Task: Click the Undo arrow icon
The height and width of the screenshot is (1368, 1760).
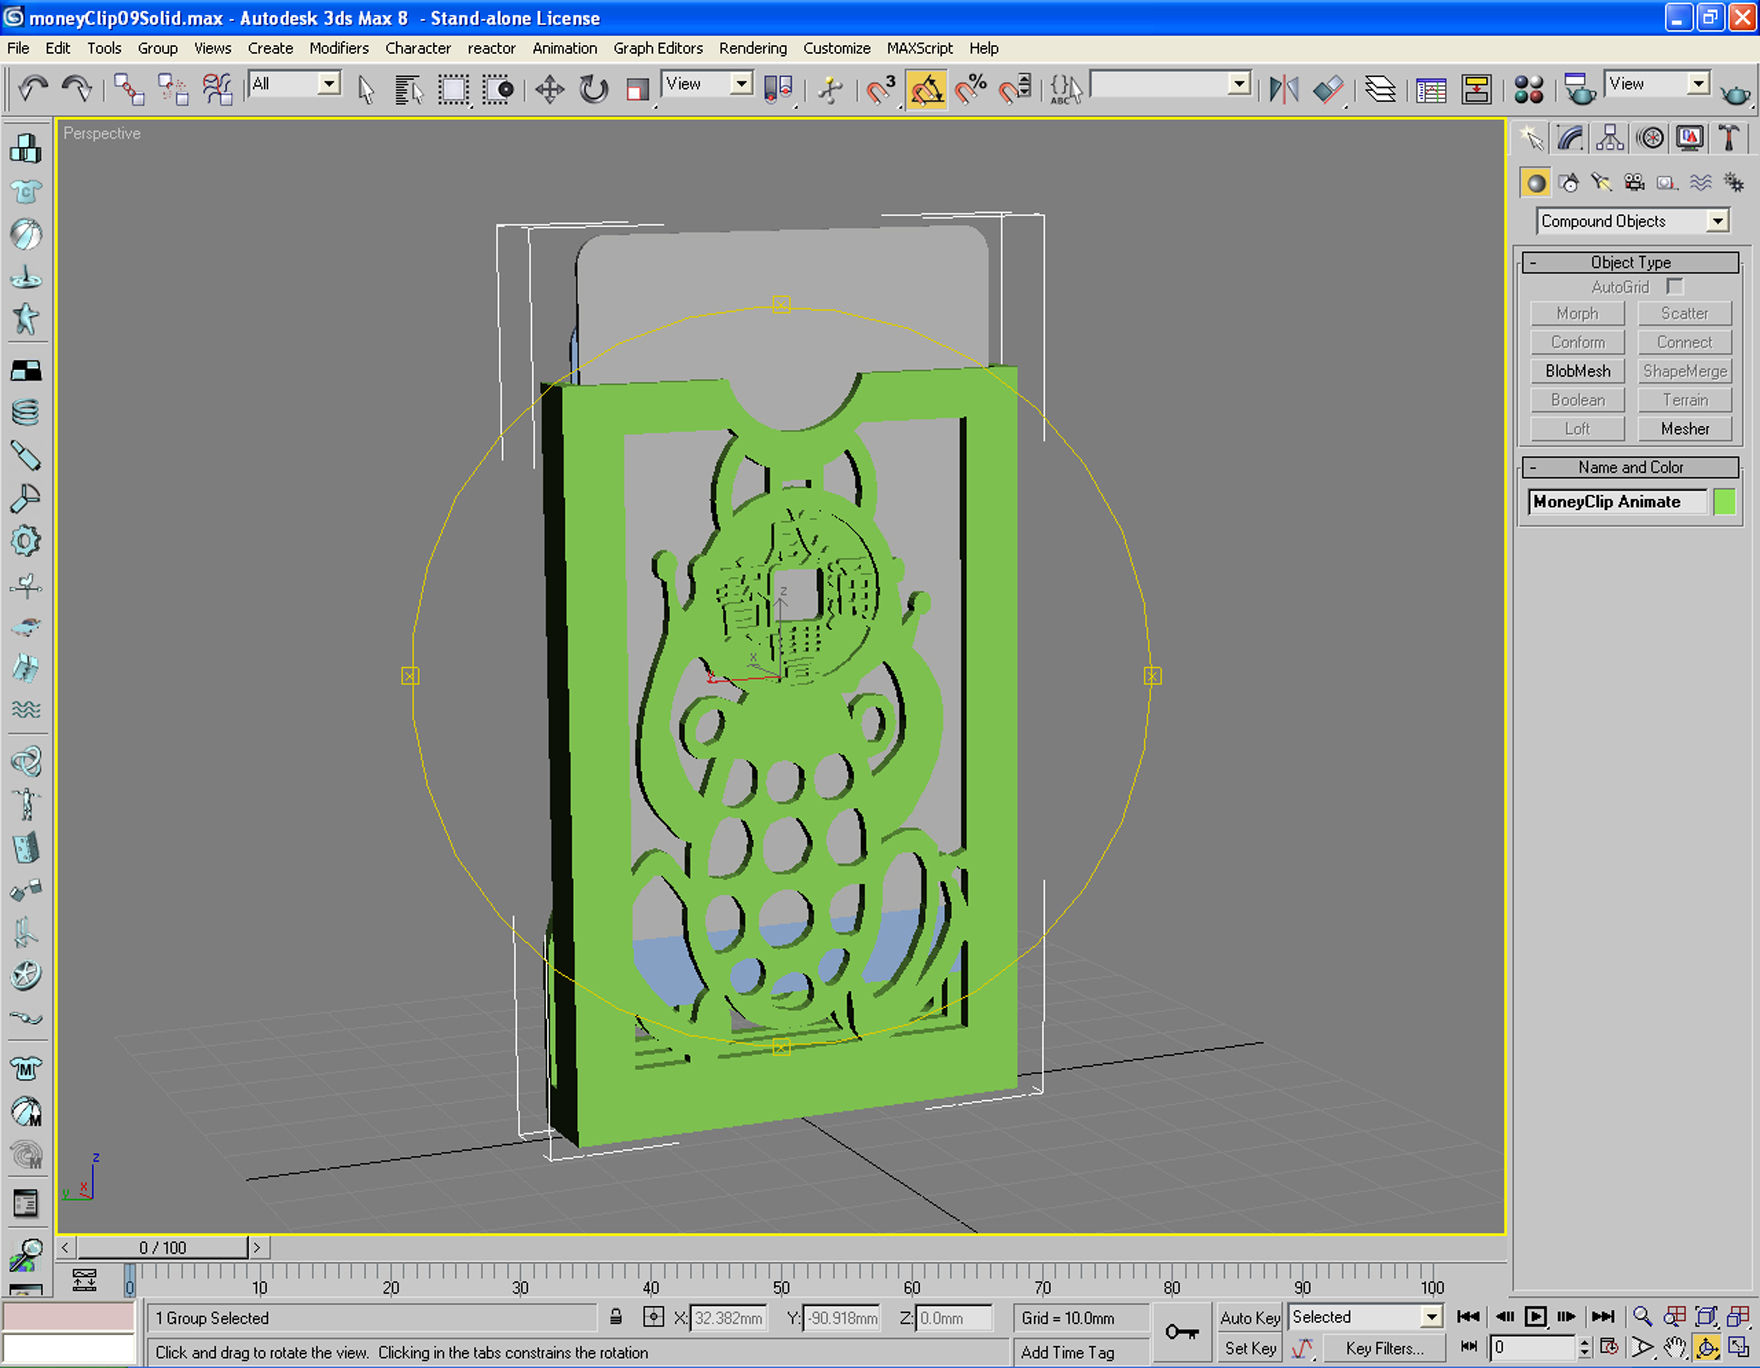Action: (32, 90)
